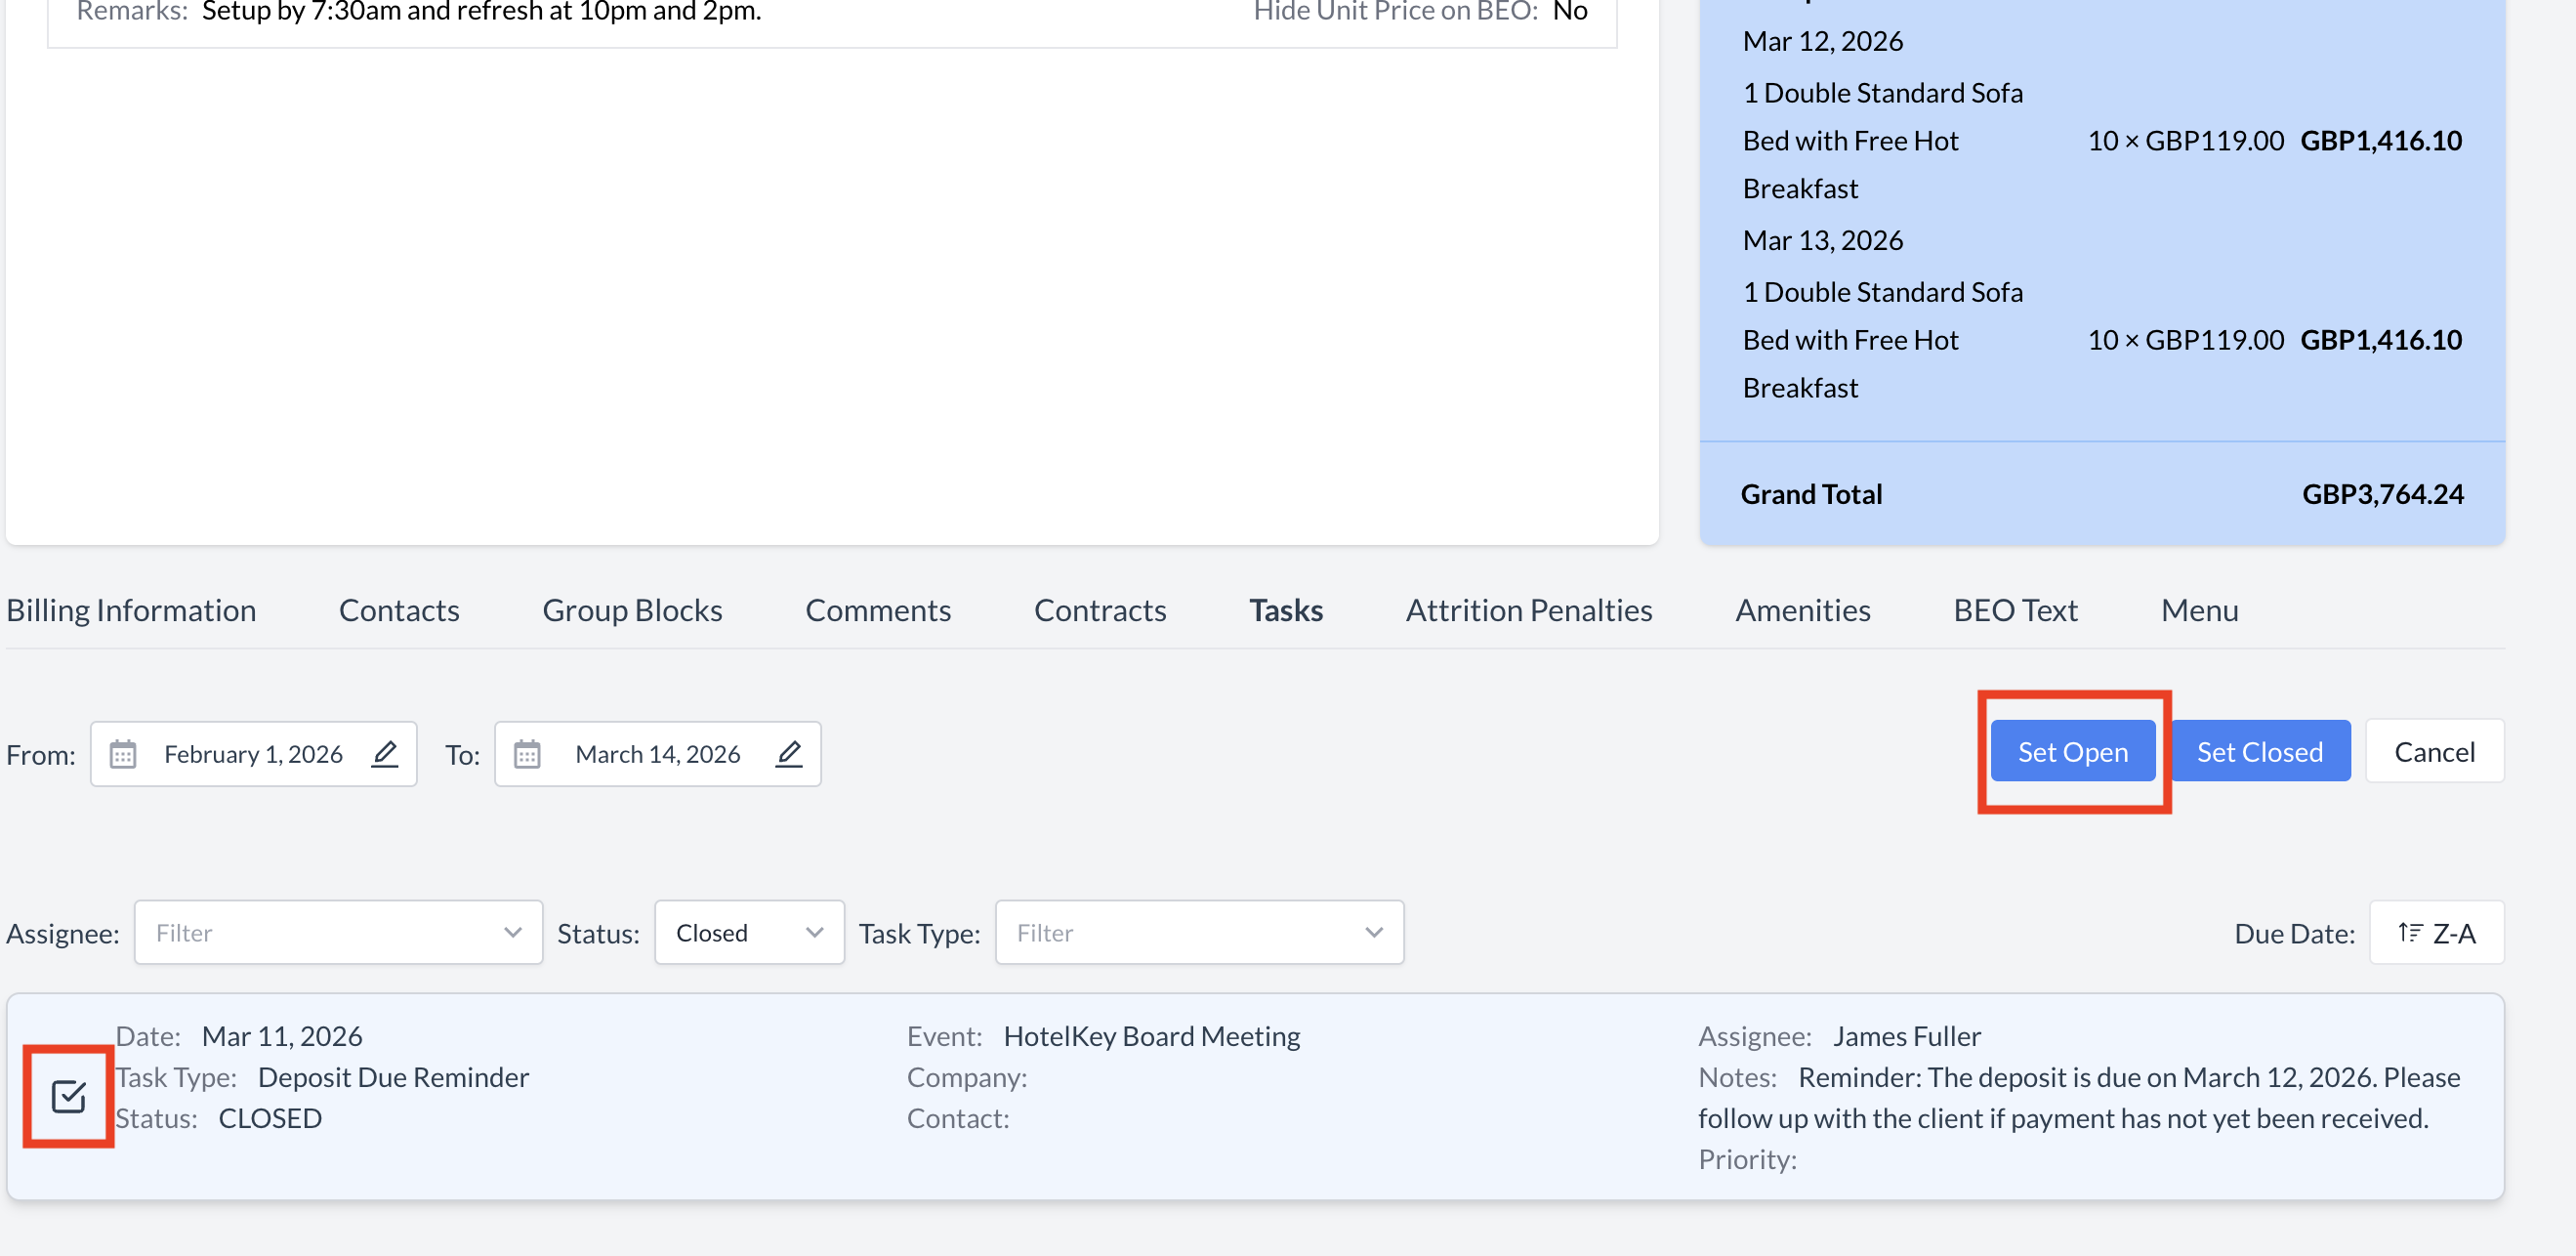The width and height of the screenshot is (2576, 1256).
Task: Click the Cancel button
Action: (2433, 752)
